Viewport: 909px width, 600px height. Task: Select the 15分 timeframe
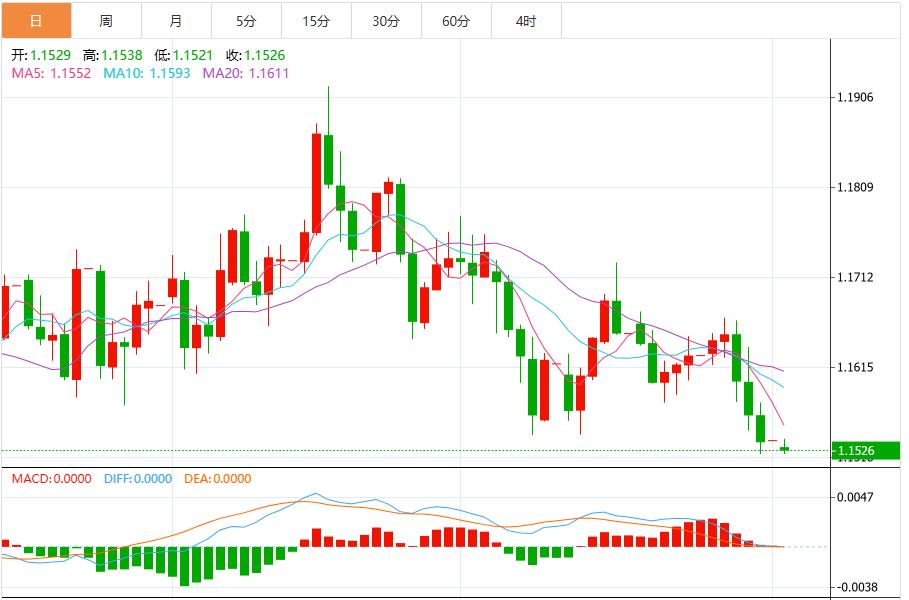point(314,18)
